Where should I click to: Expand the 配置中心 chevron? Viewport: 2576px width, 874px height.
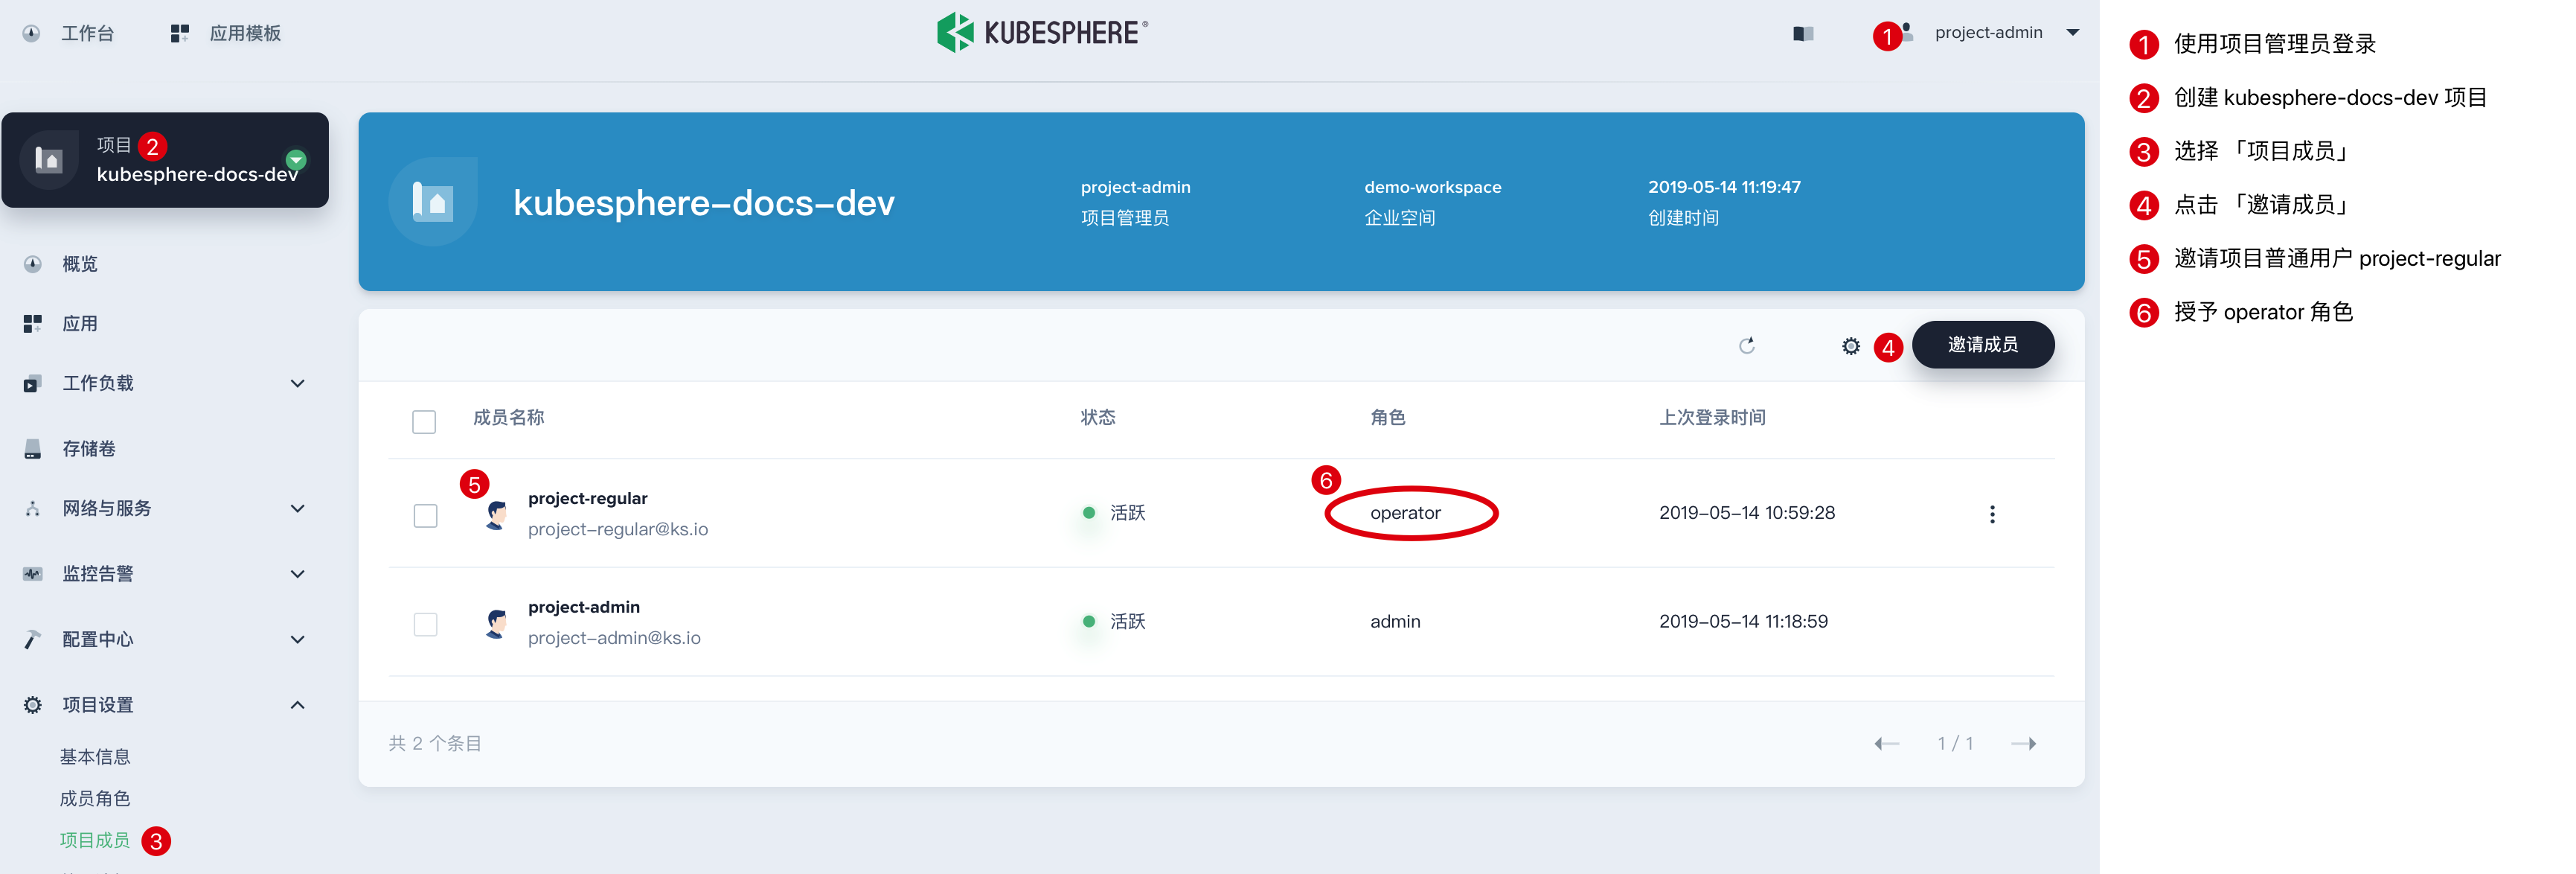tap(297, 639)
